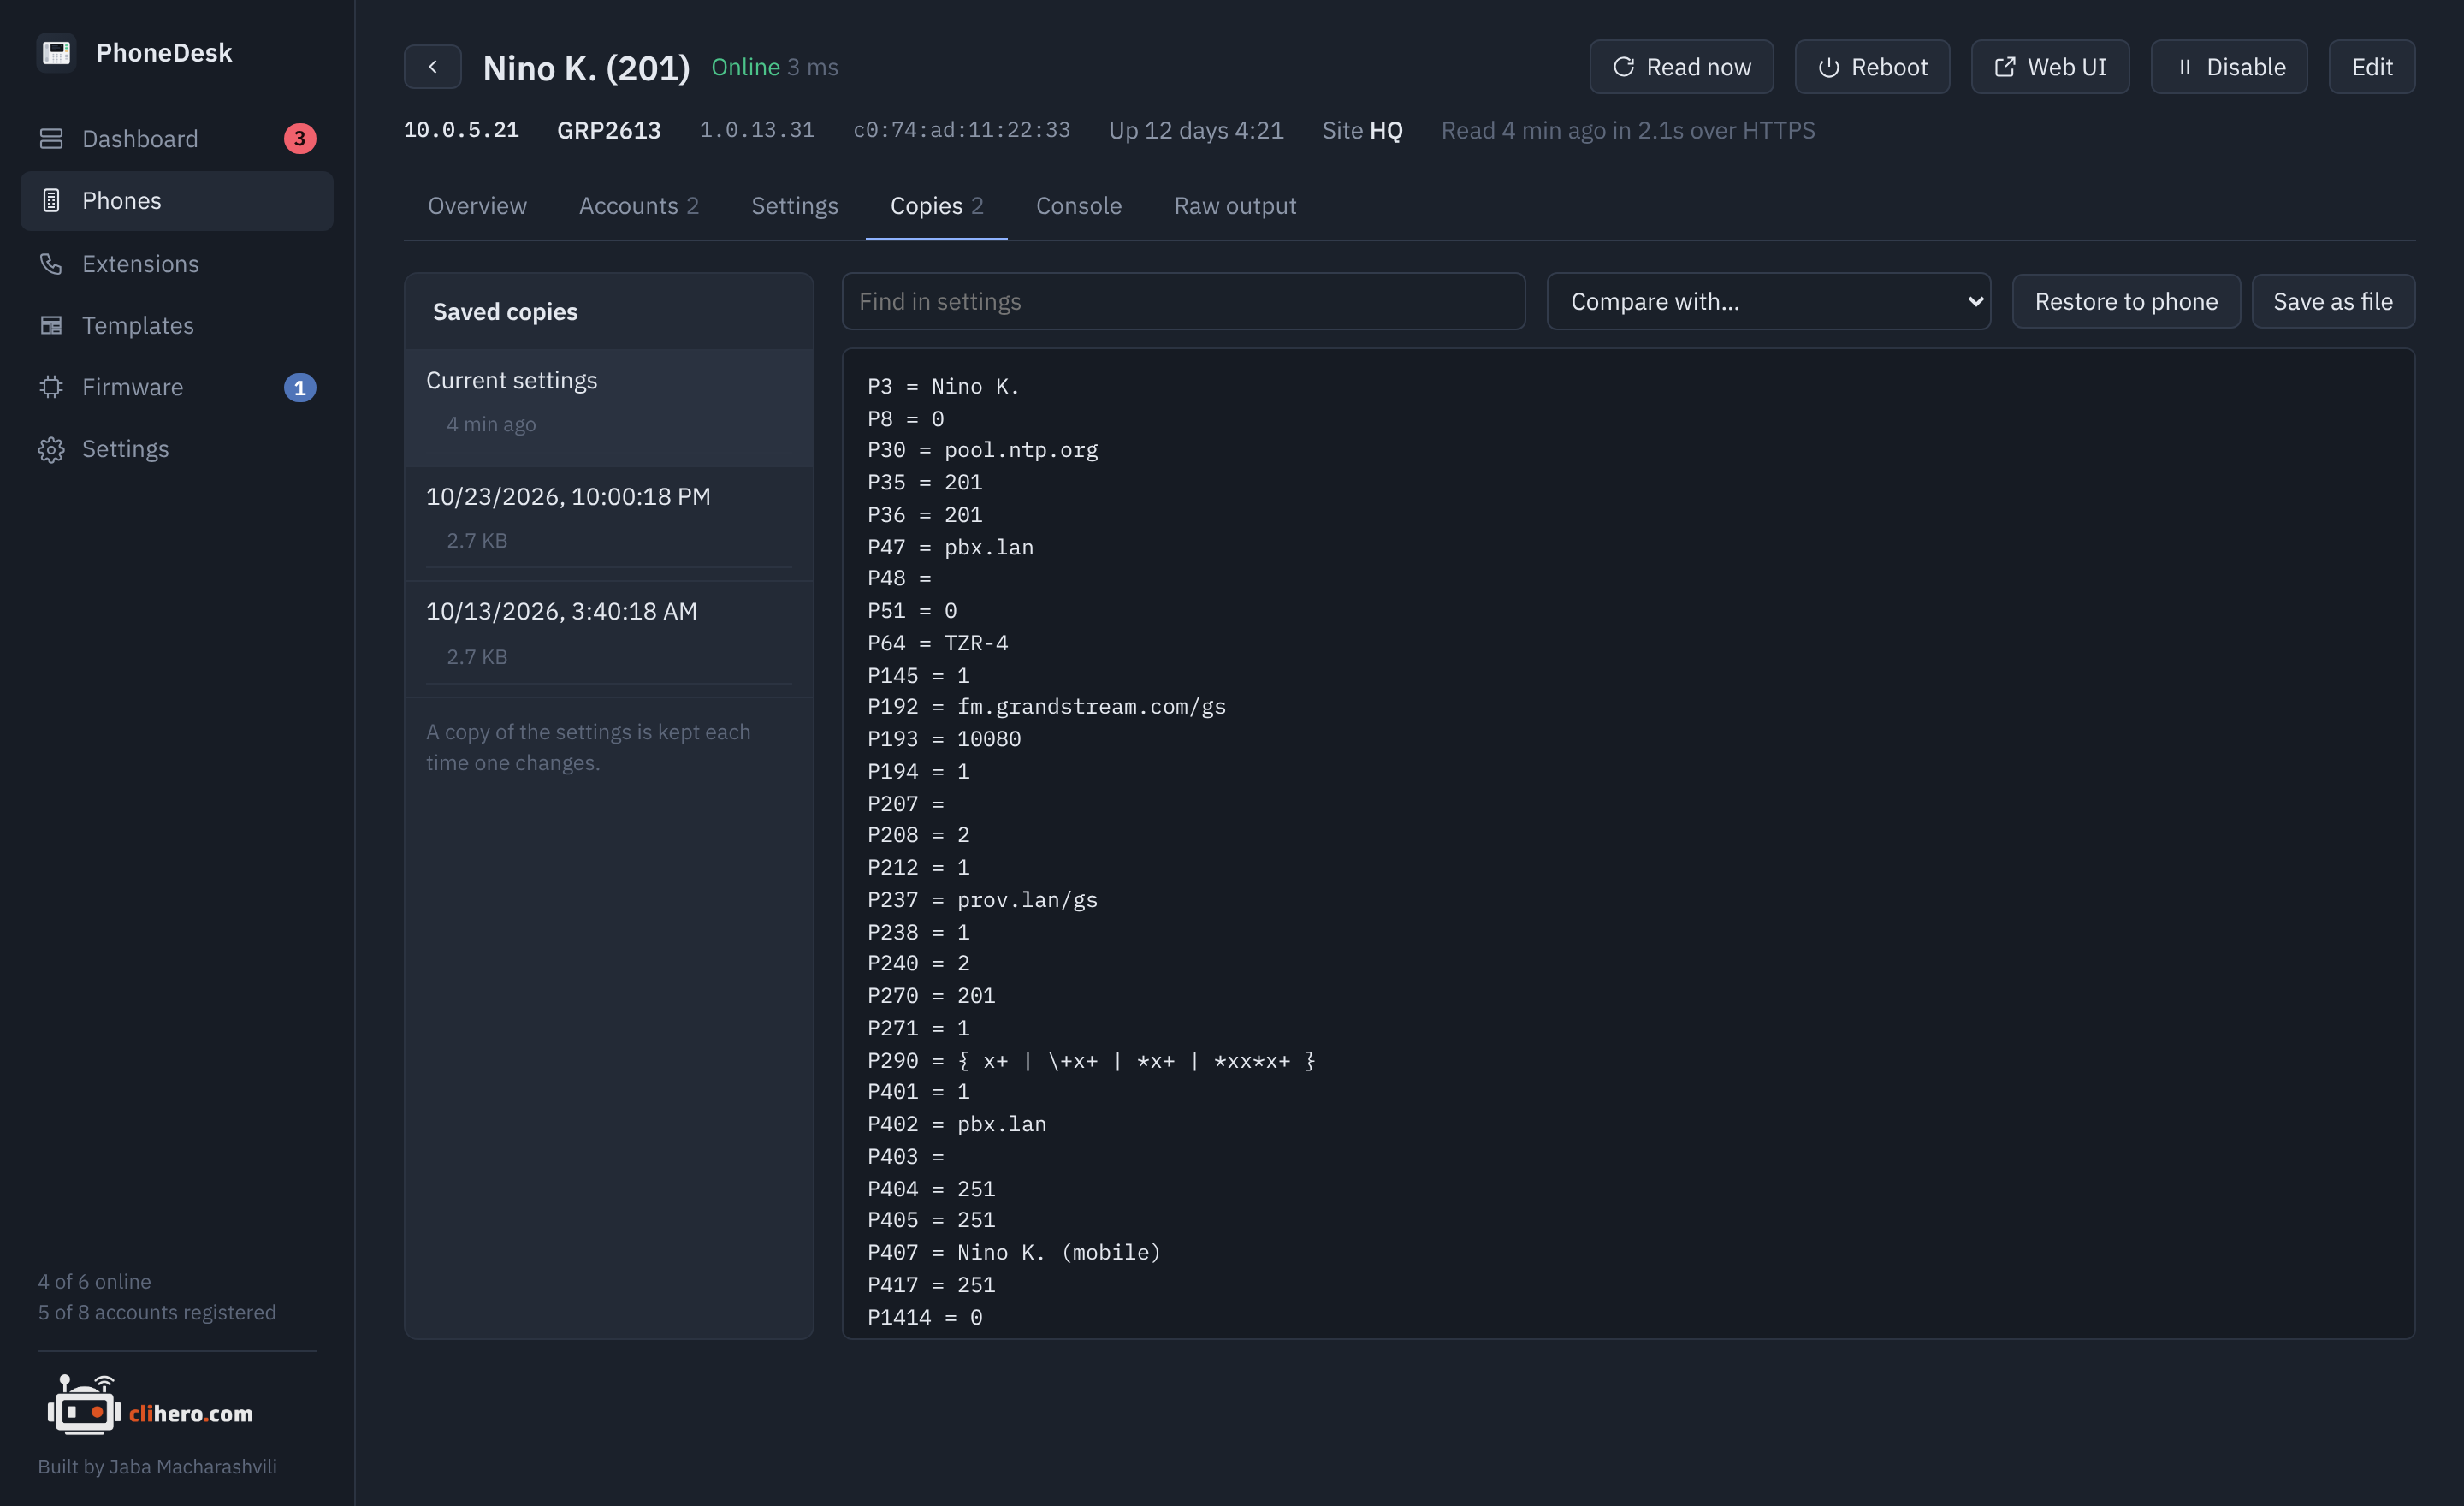Click the Dashboard sidebar icon
The width and height of the screenshot is (2464, 1506).
pos(51,139)
